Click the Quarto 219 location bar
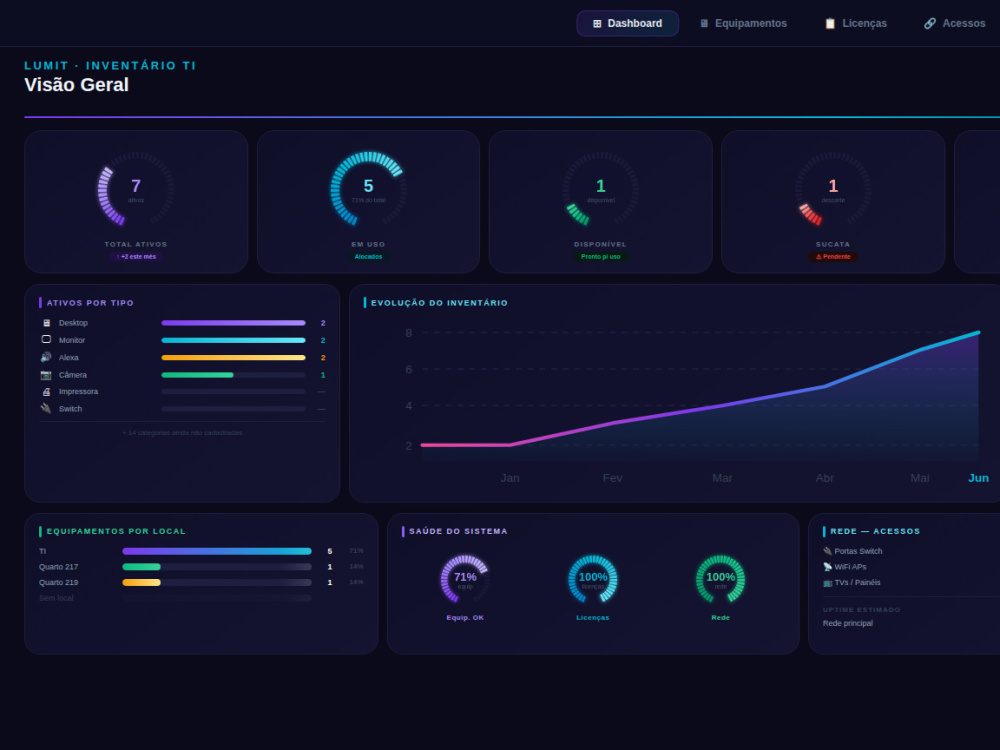1000x750 pixels. pos(217,582)
